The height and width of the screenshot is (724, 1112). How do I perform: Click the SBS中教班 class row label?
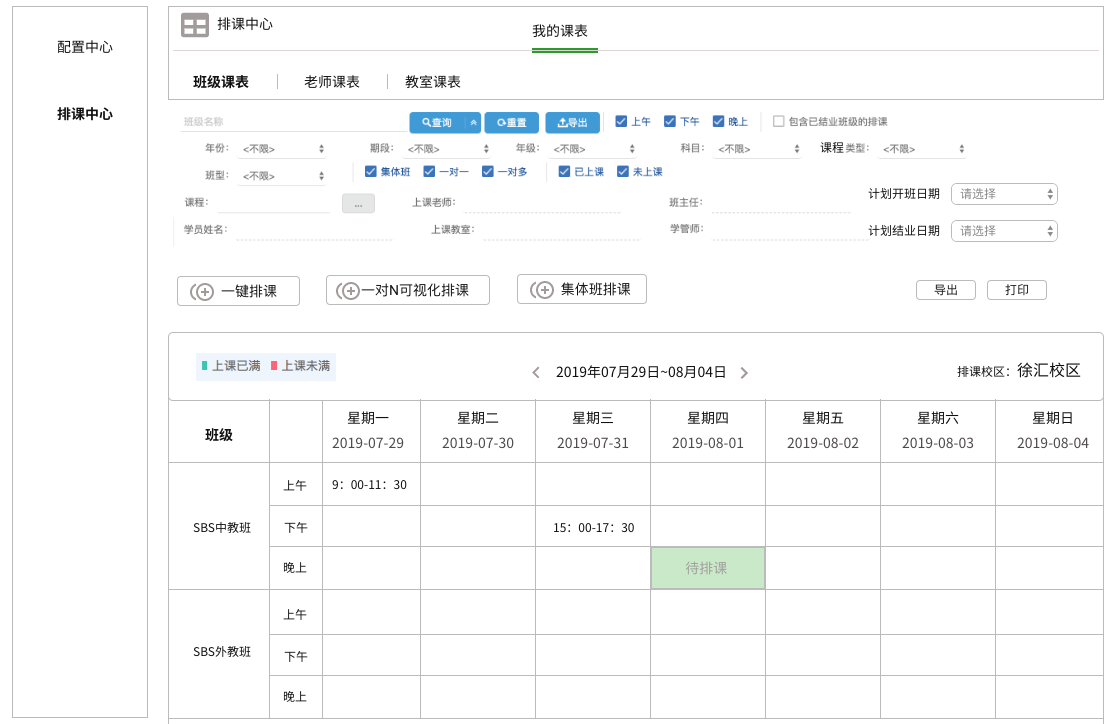pos(222,528)
